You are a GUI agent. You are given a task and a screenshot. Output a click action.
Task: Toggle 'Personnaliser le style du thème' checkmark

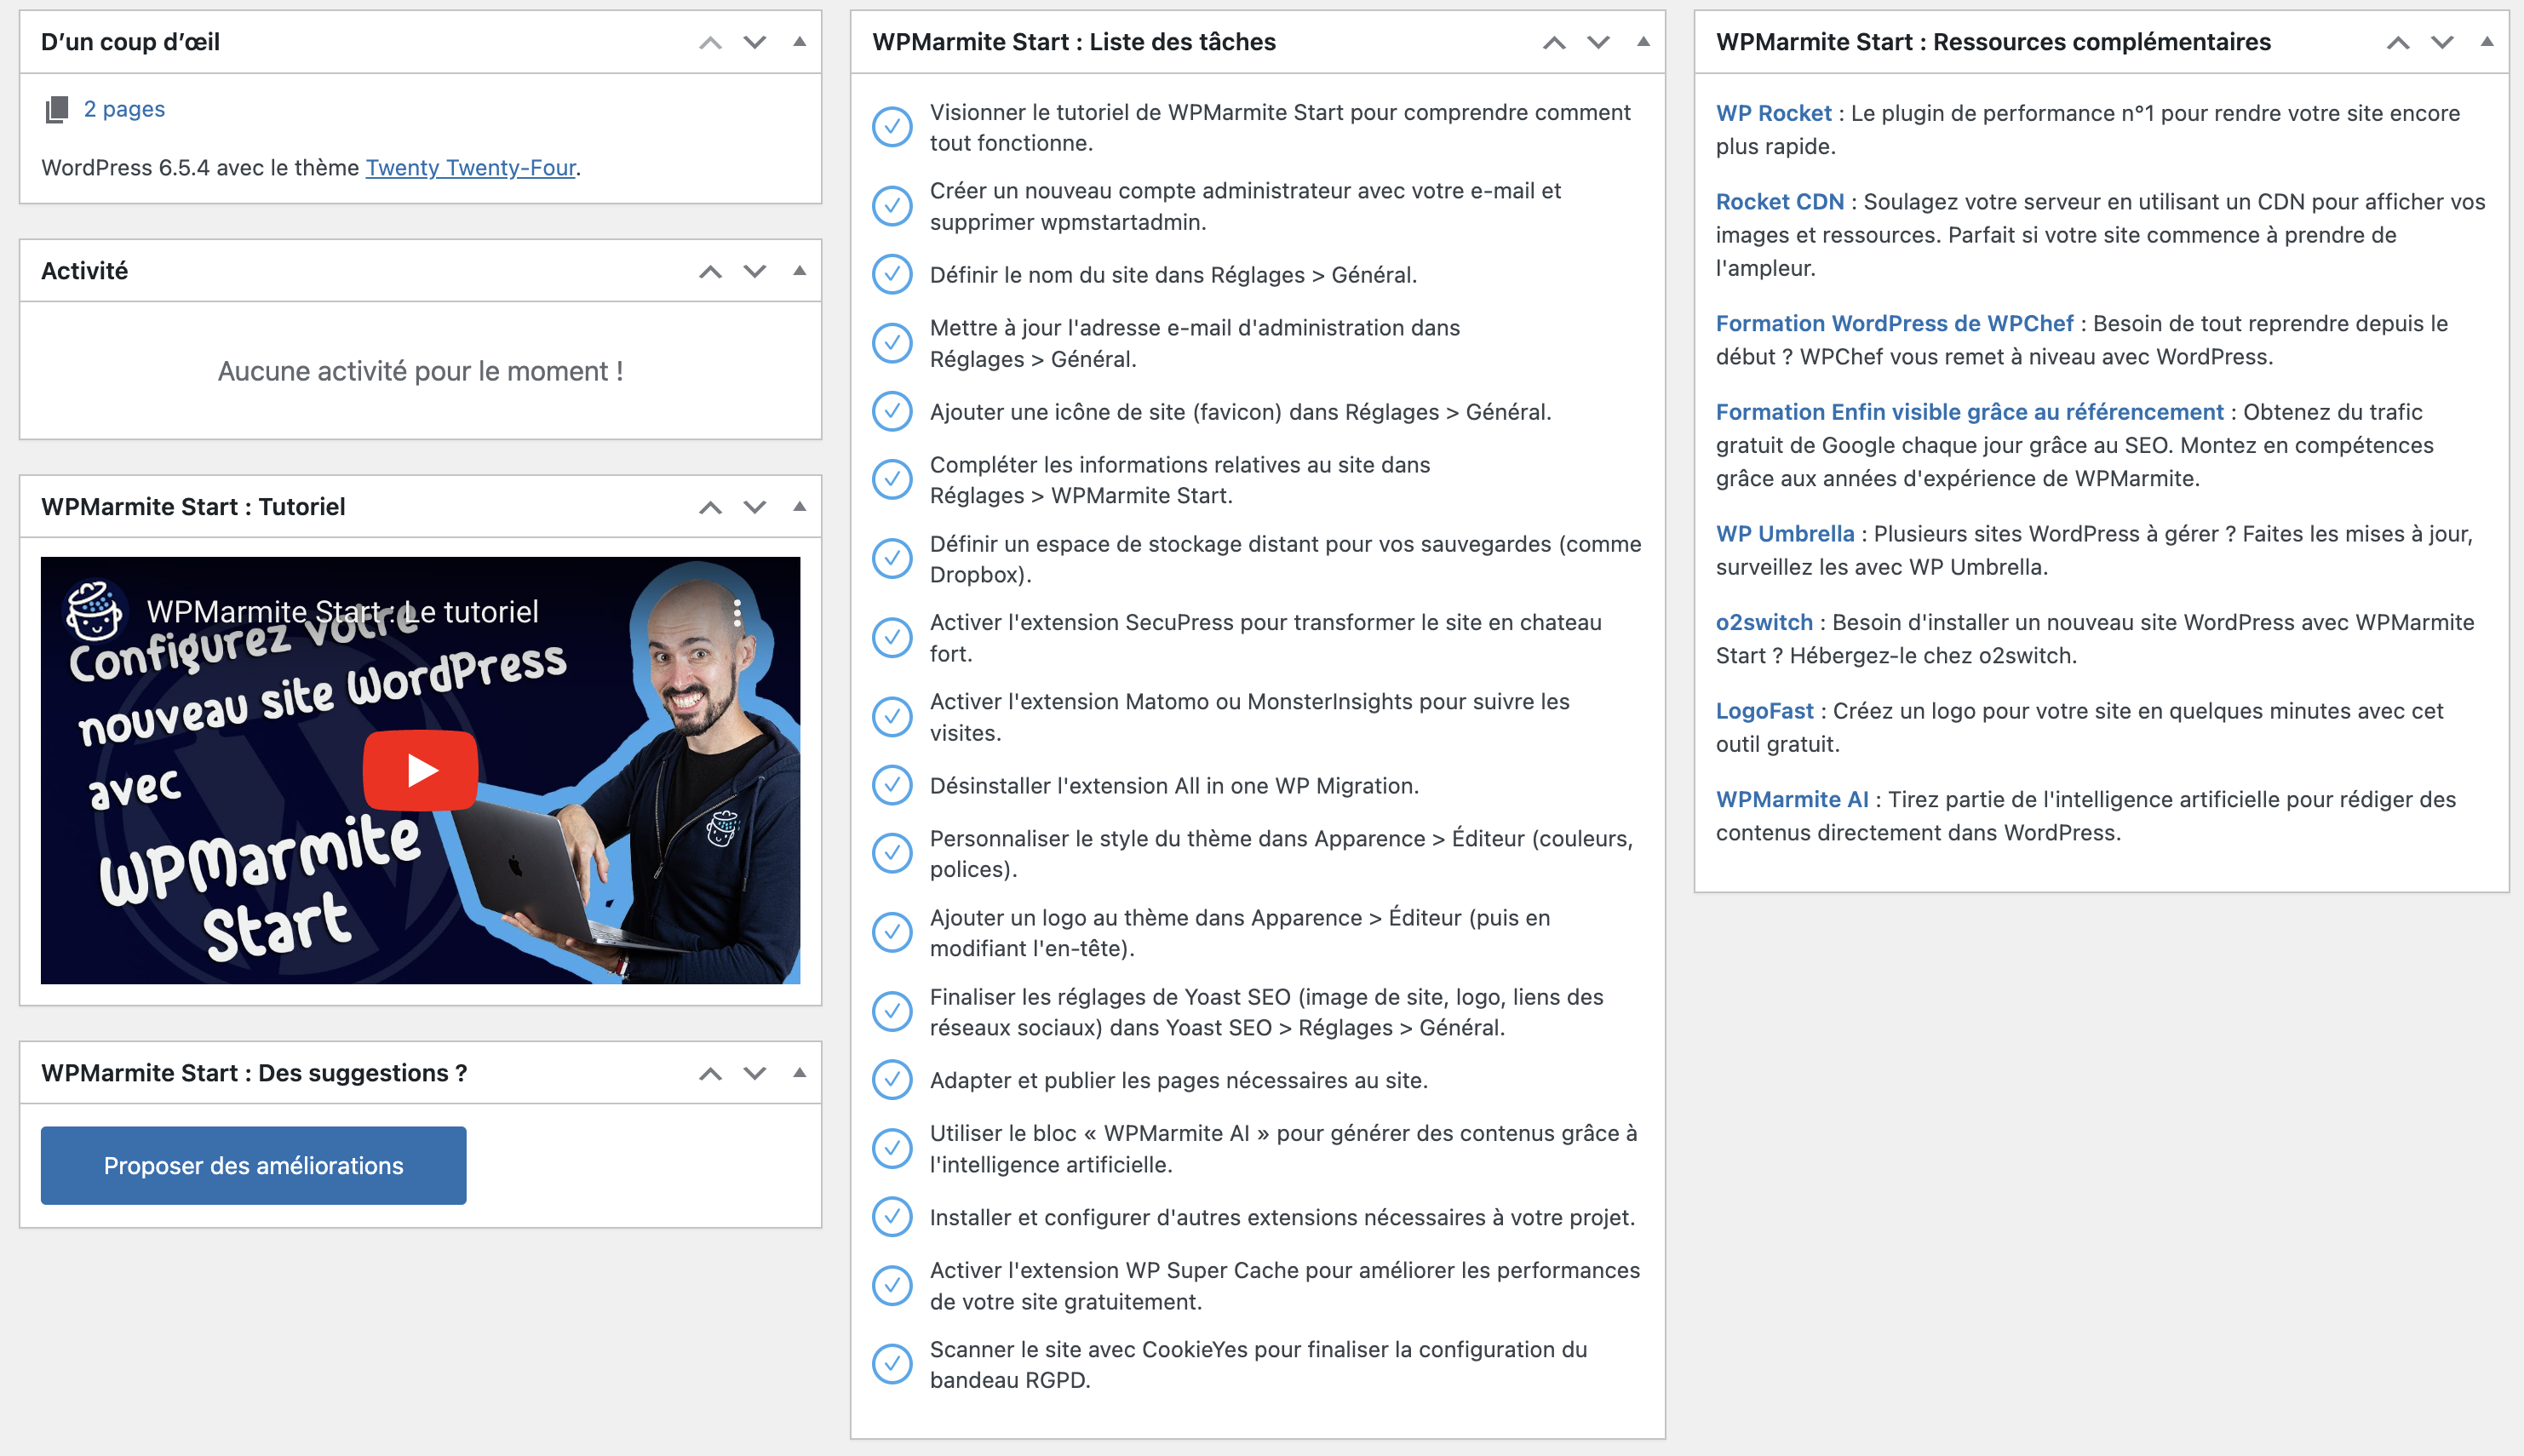892,853
